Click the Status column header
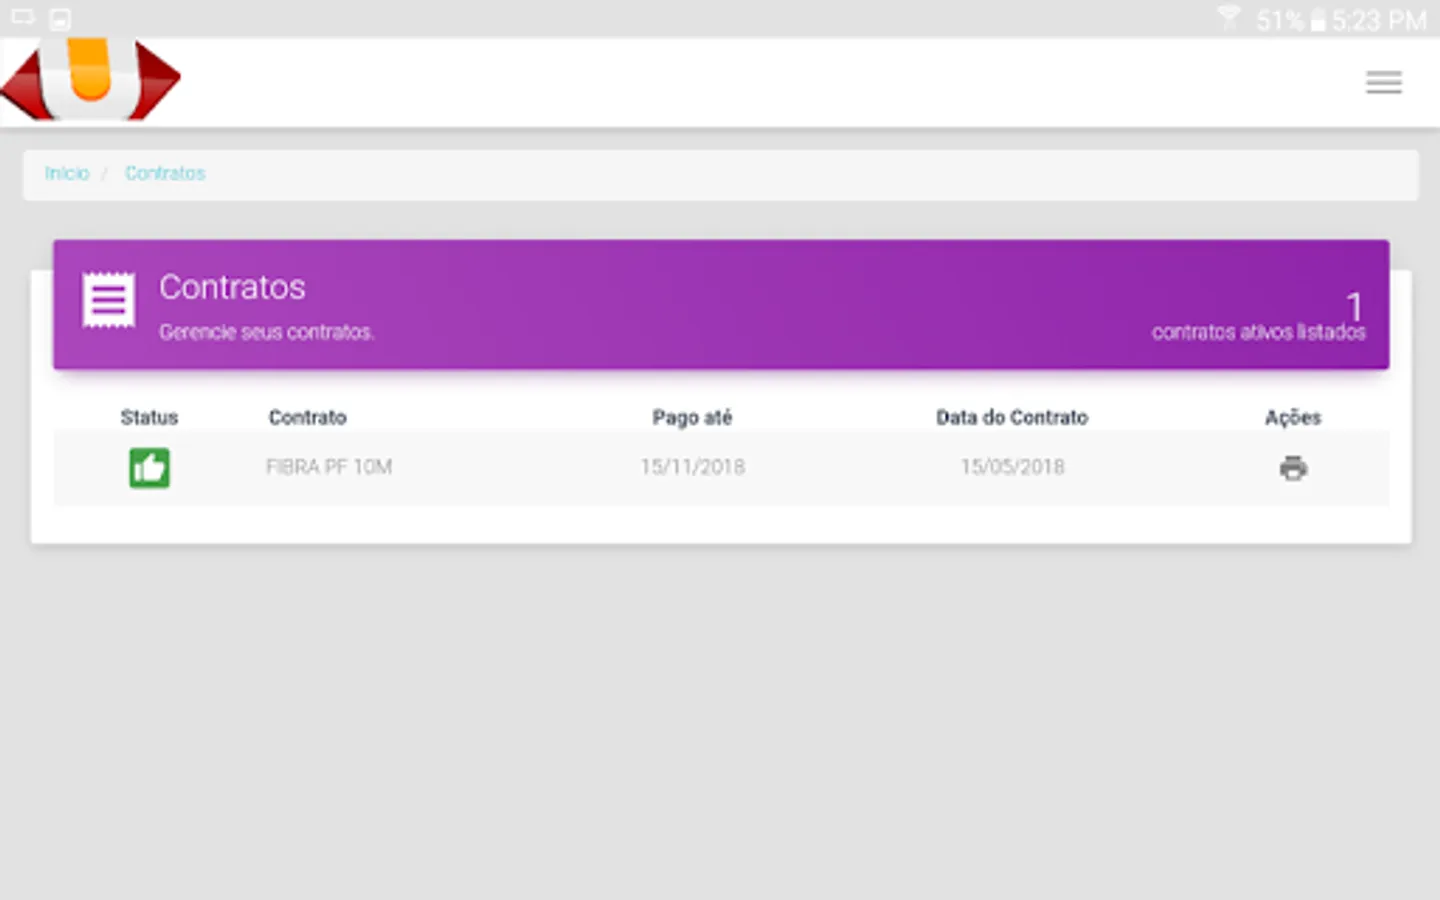The image size is (1440, 900). click(x=149, y=417)
